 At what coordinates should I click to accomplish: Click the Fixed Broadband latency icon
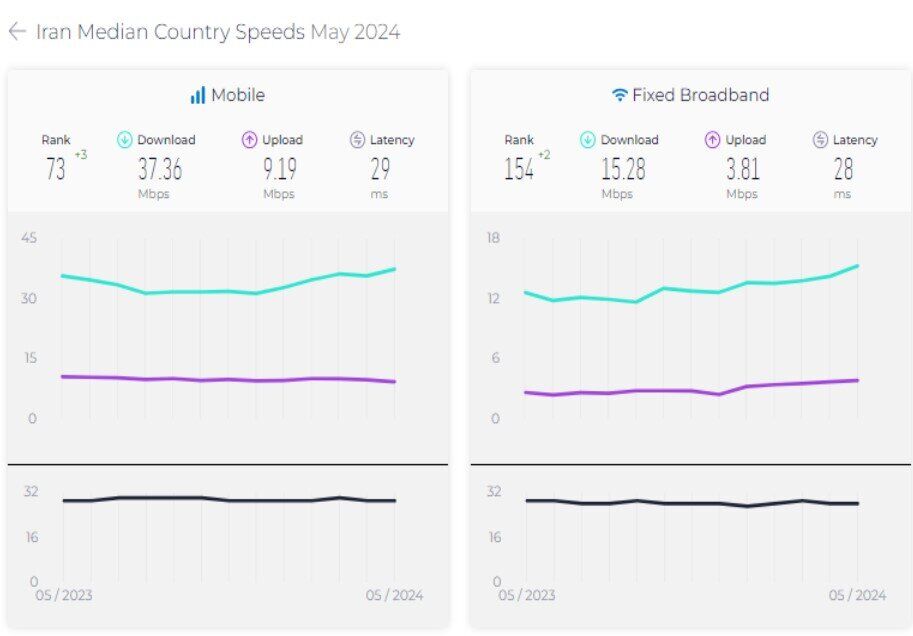point(820,140)
